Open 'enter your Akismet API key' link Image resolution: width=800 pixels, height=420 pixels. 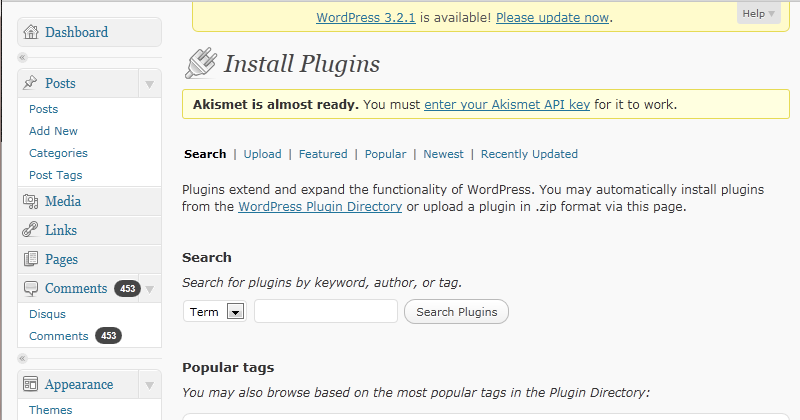(507, 104)
